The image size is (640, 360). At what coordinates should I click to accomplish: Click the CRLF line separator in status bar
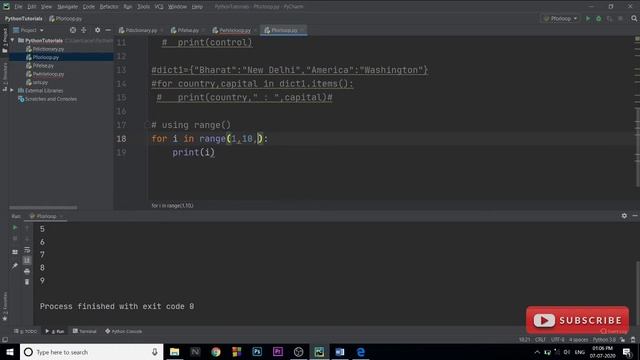[540, 340]
